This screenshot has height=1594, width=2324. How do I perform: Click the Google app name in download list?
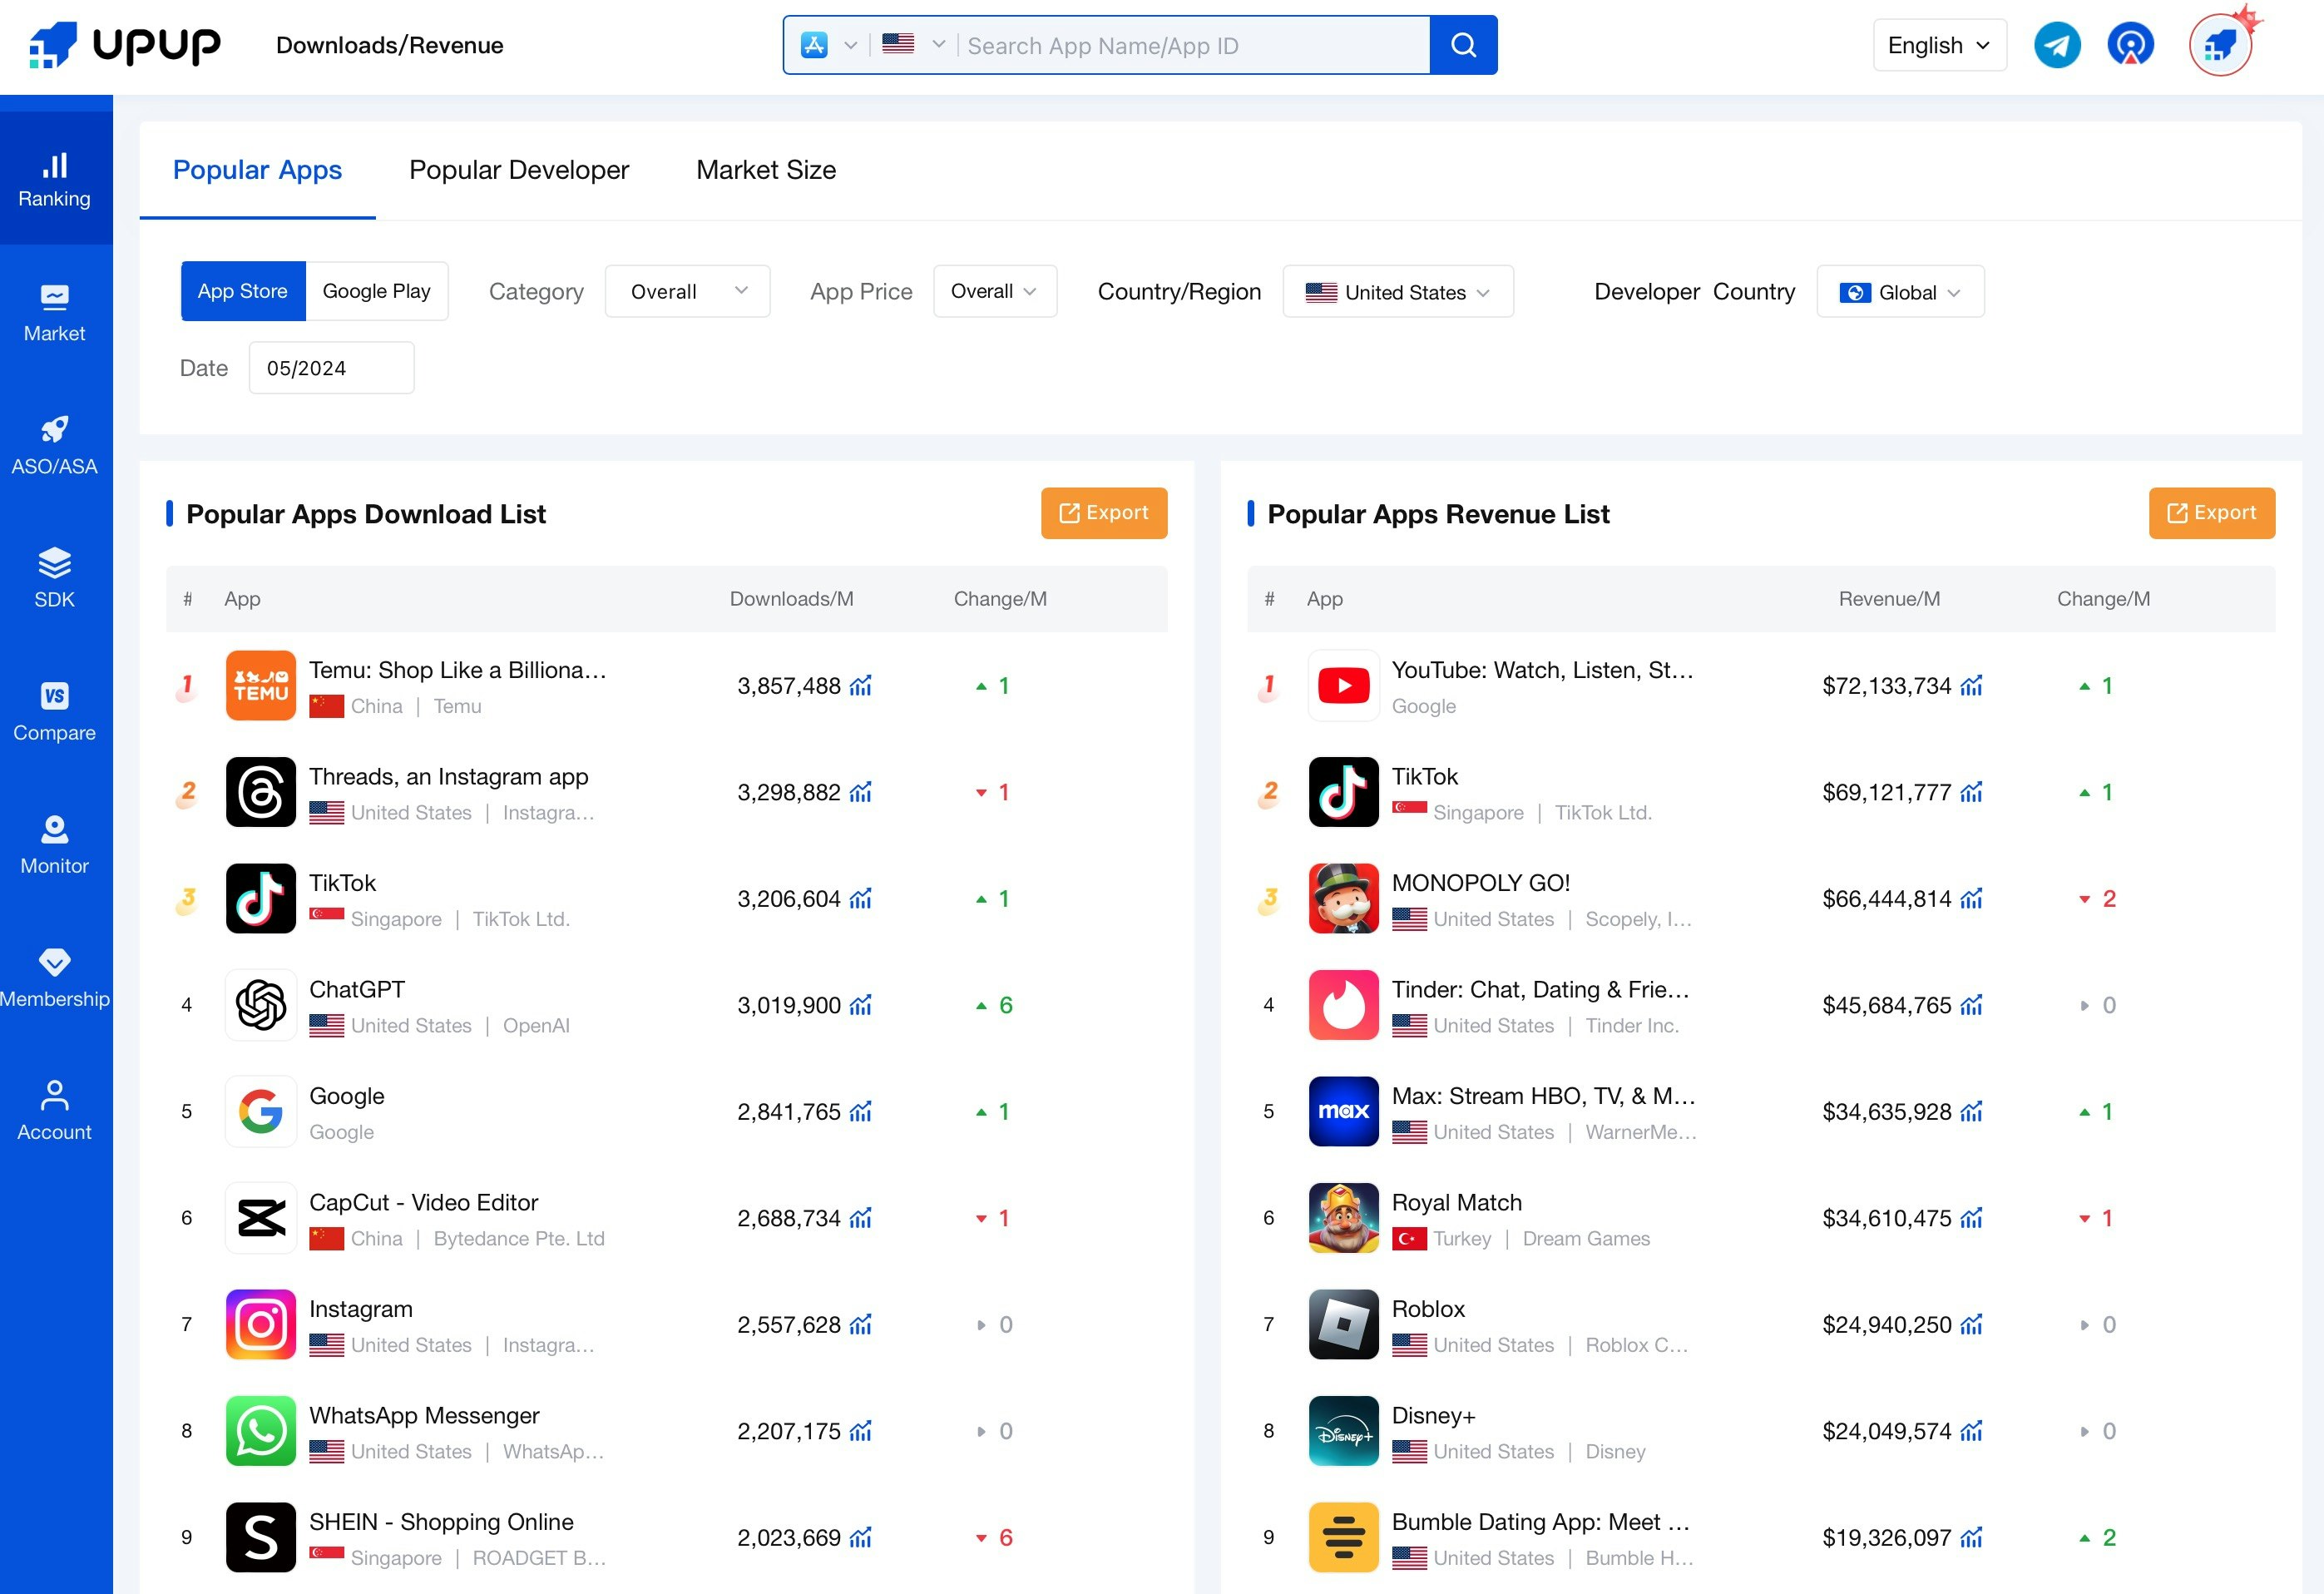[x=347, y=1096]
